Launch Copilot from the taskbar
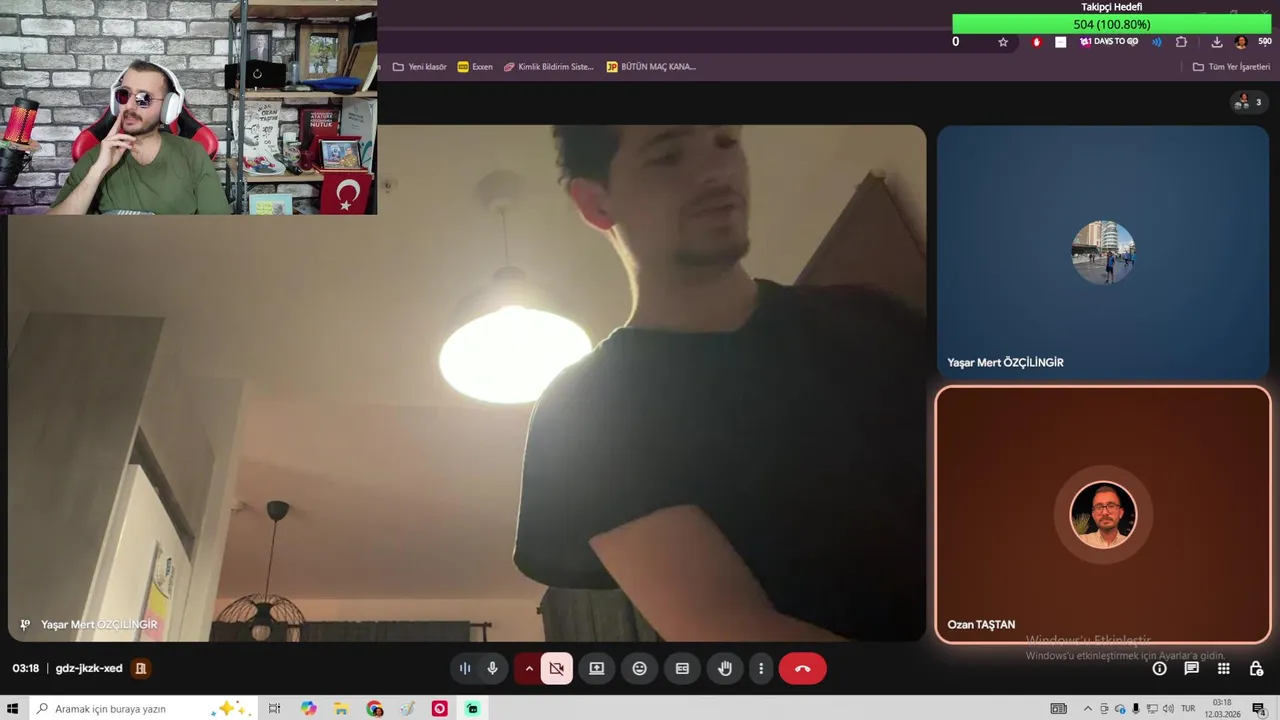Viewport: 1280px width, 720px height. [x=308, y=709]
